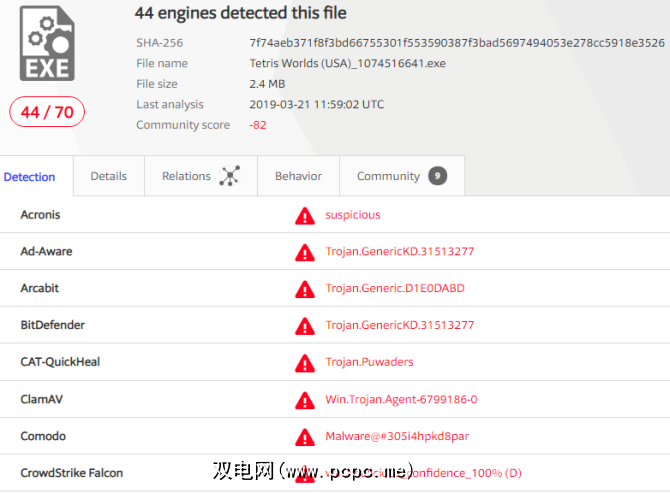Click the warning icon beside CAT-QuickHeal
Screen dimensions: 670x494
pos(305,363)
